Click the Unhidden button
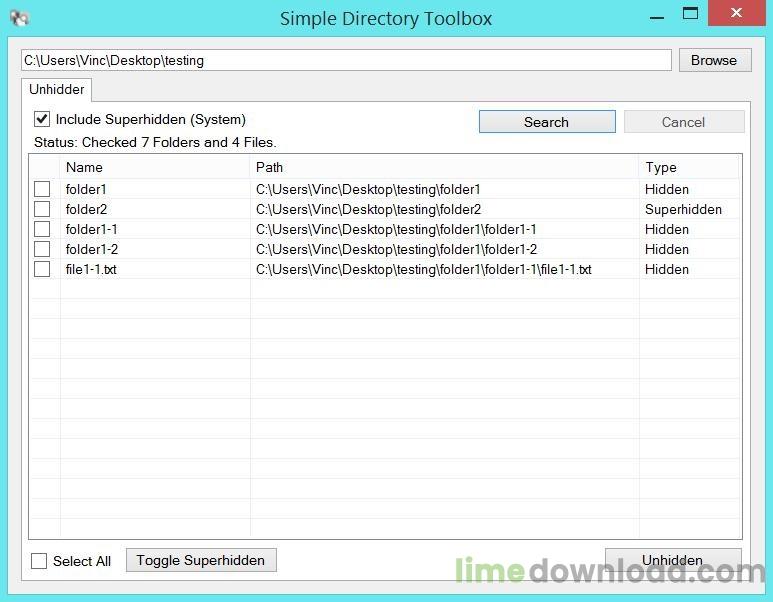Image resolution: width=773 pixels, height=602 pixels. 673,560
